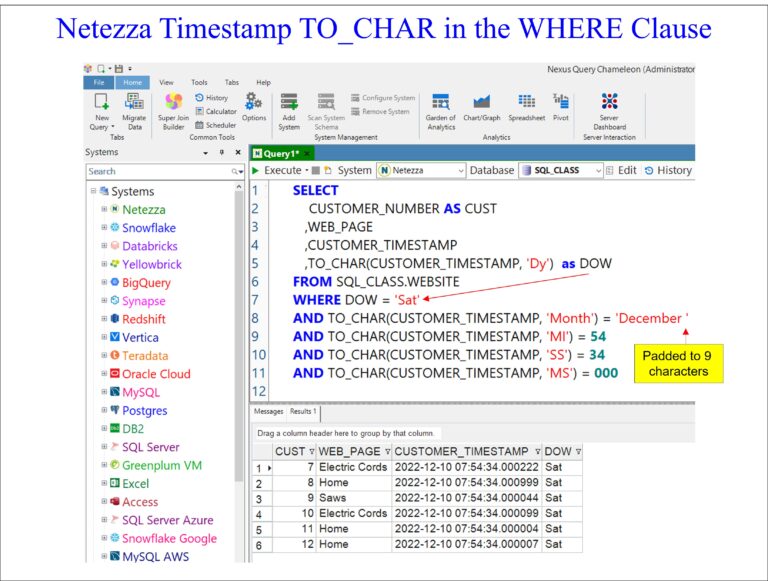Expand the Postgres tree node

pyautogui.click(x=104, y=410)
